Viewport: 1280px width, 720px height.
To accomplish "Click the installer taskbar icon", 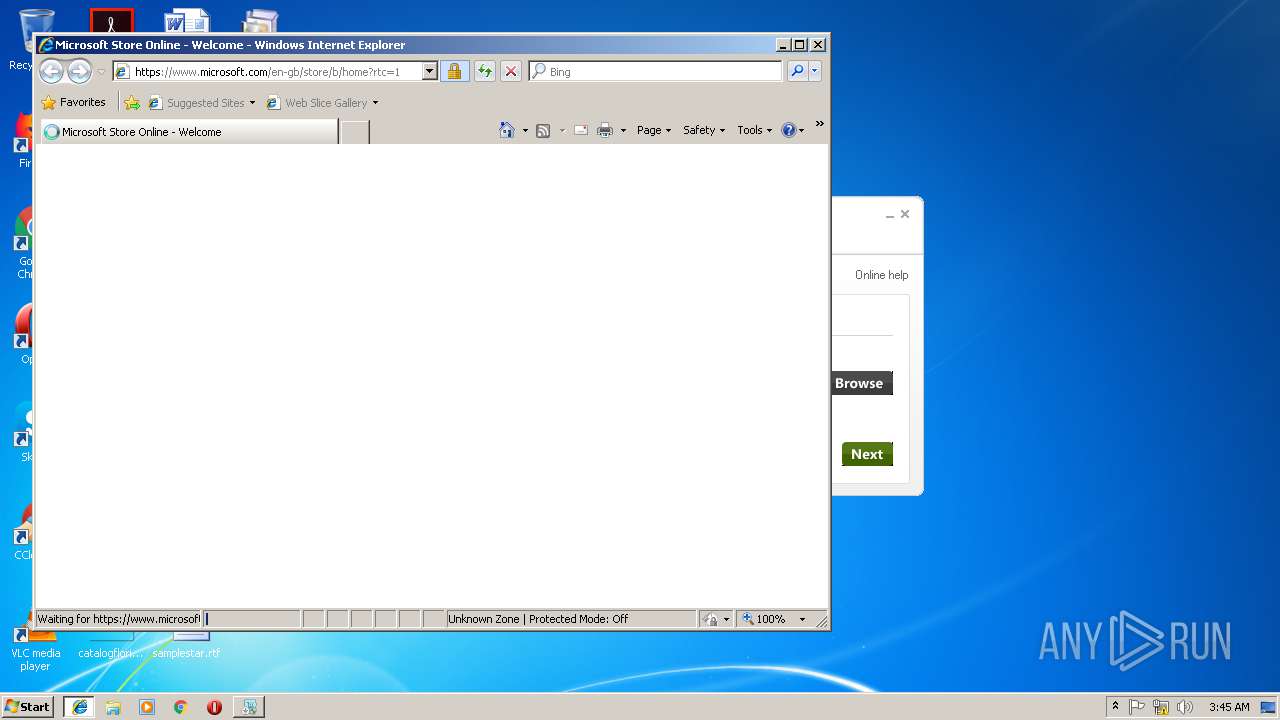I will click(x=249, y=707).
